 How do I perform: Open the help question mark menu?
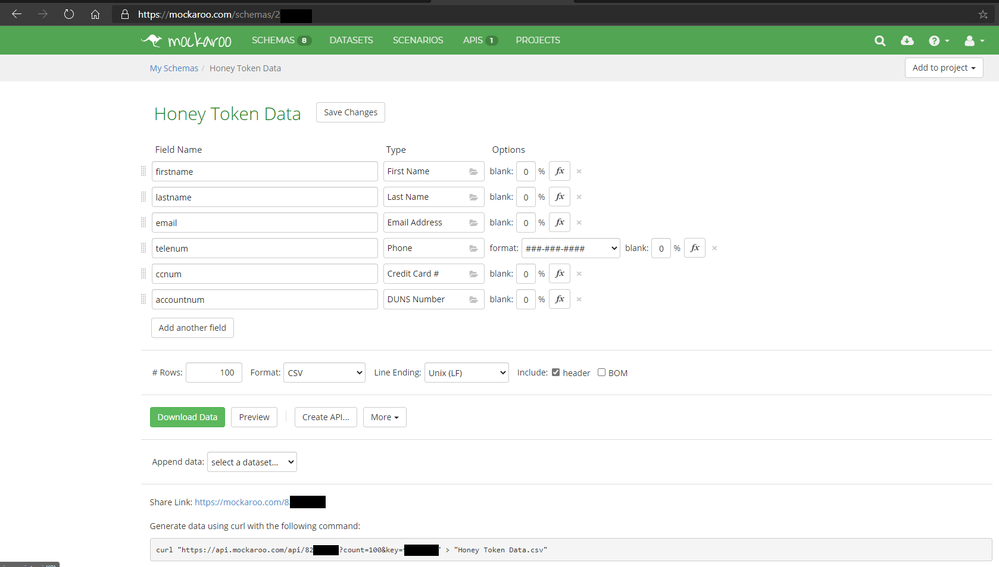[938, 41]
